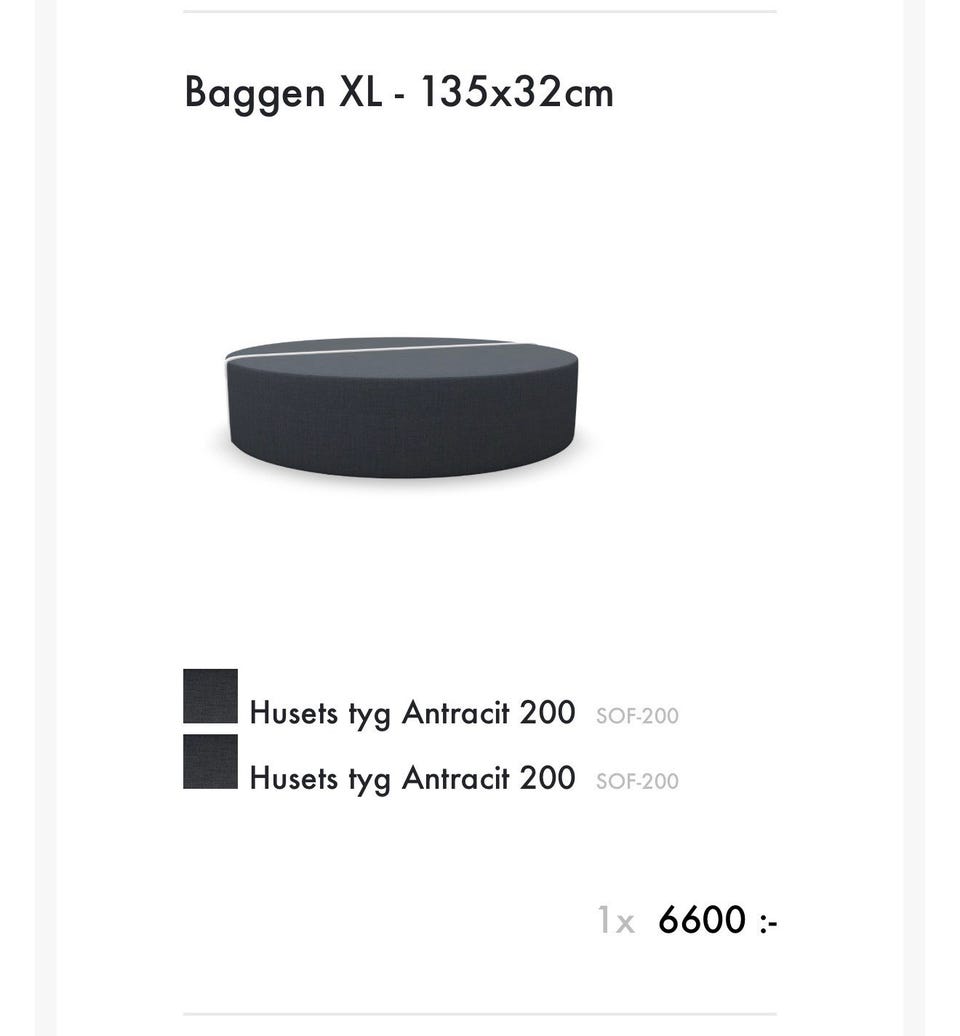Click the first SOF-200 fabric code
Image resolution: width=960 pixels, height=1036 pixels.
(x=637, y=716)
